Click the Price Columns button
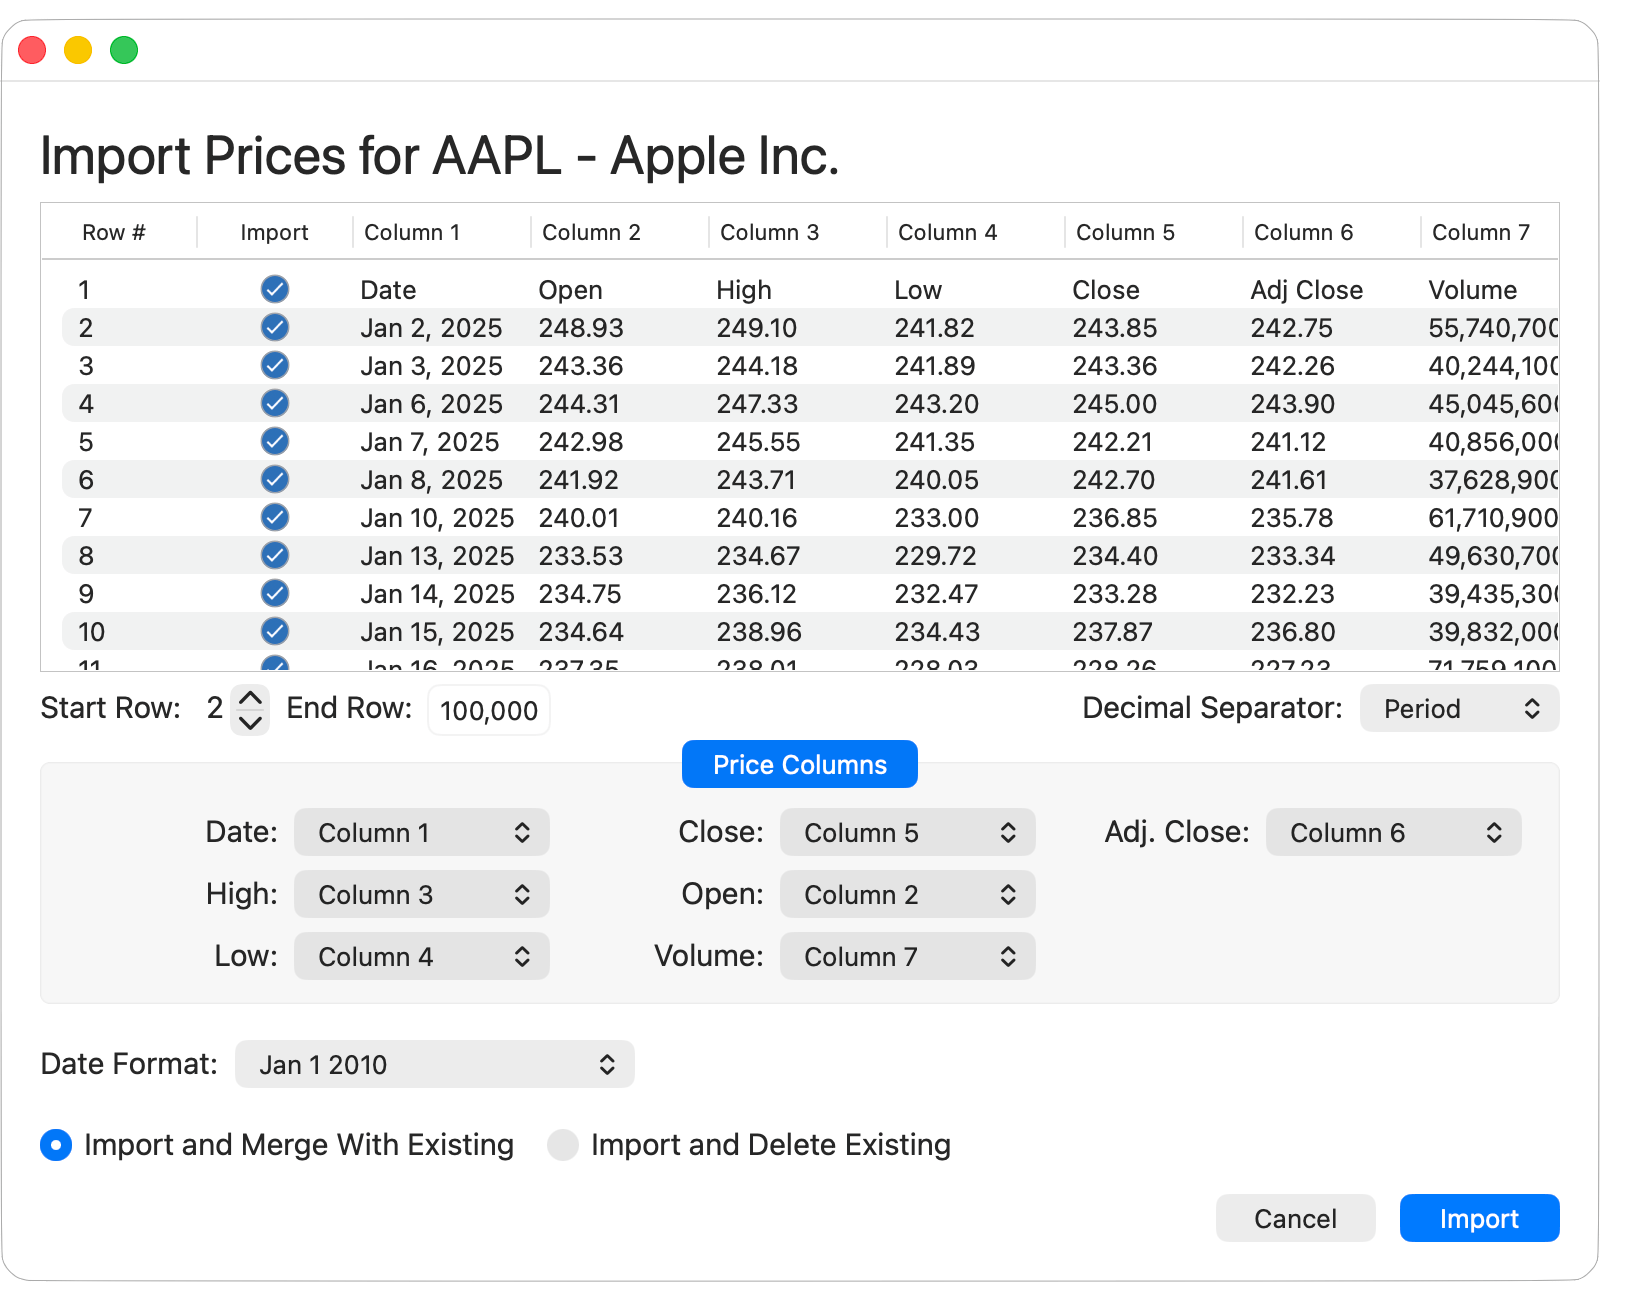This screenshot has width=1650, height=1300. (799, 764)
